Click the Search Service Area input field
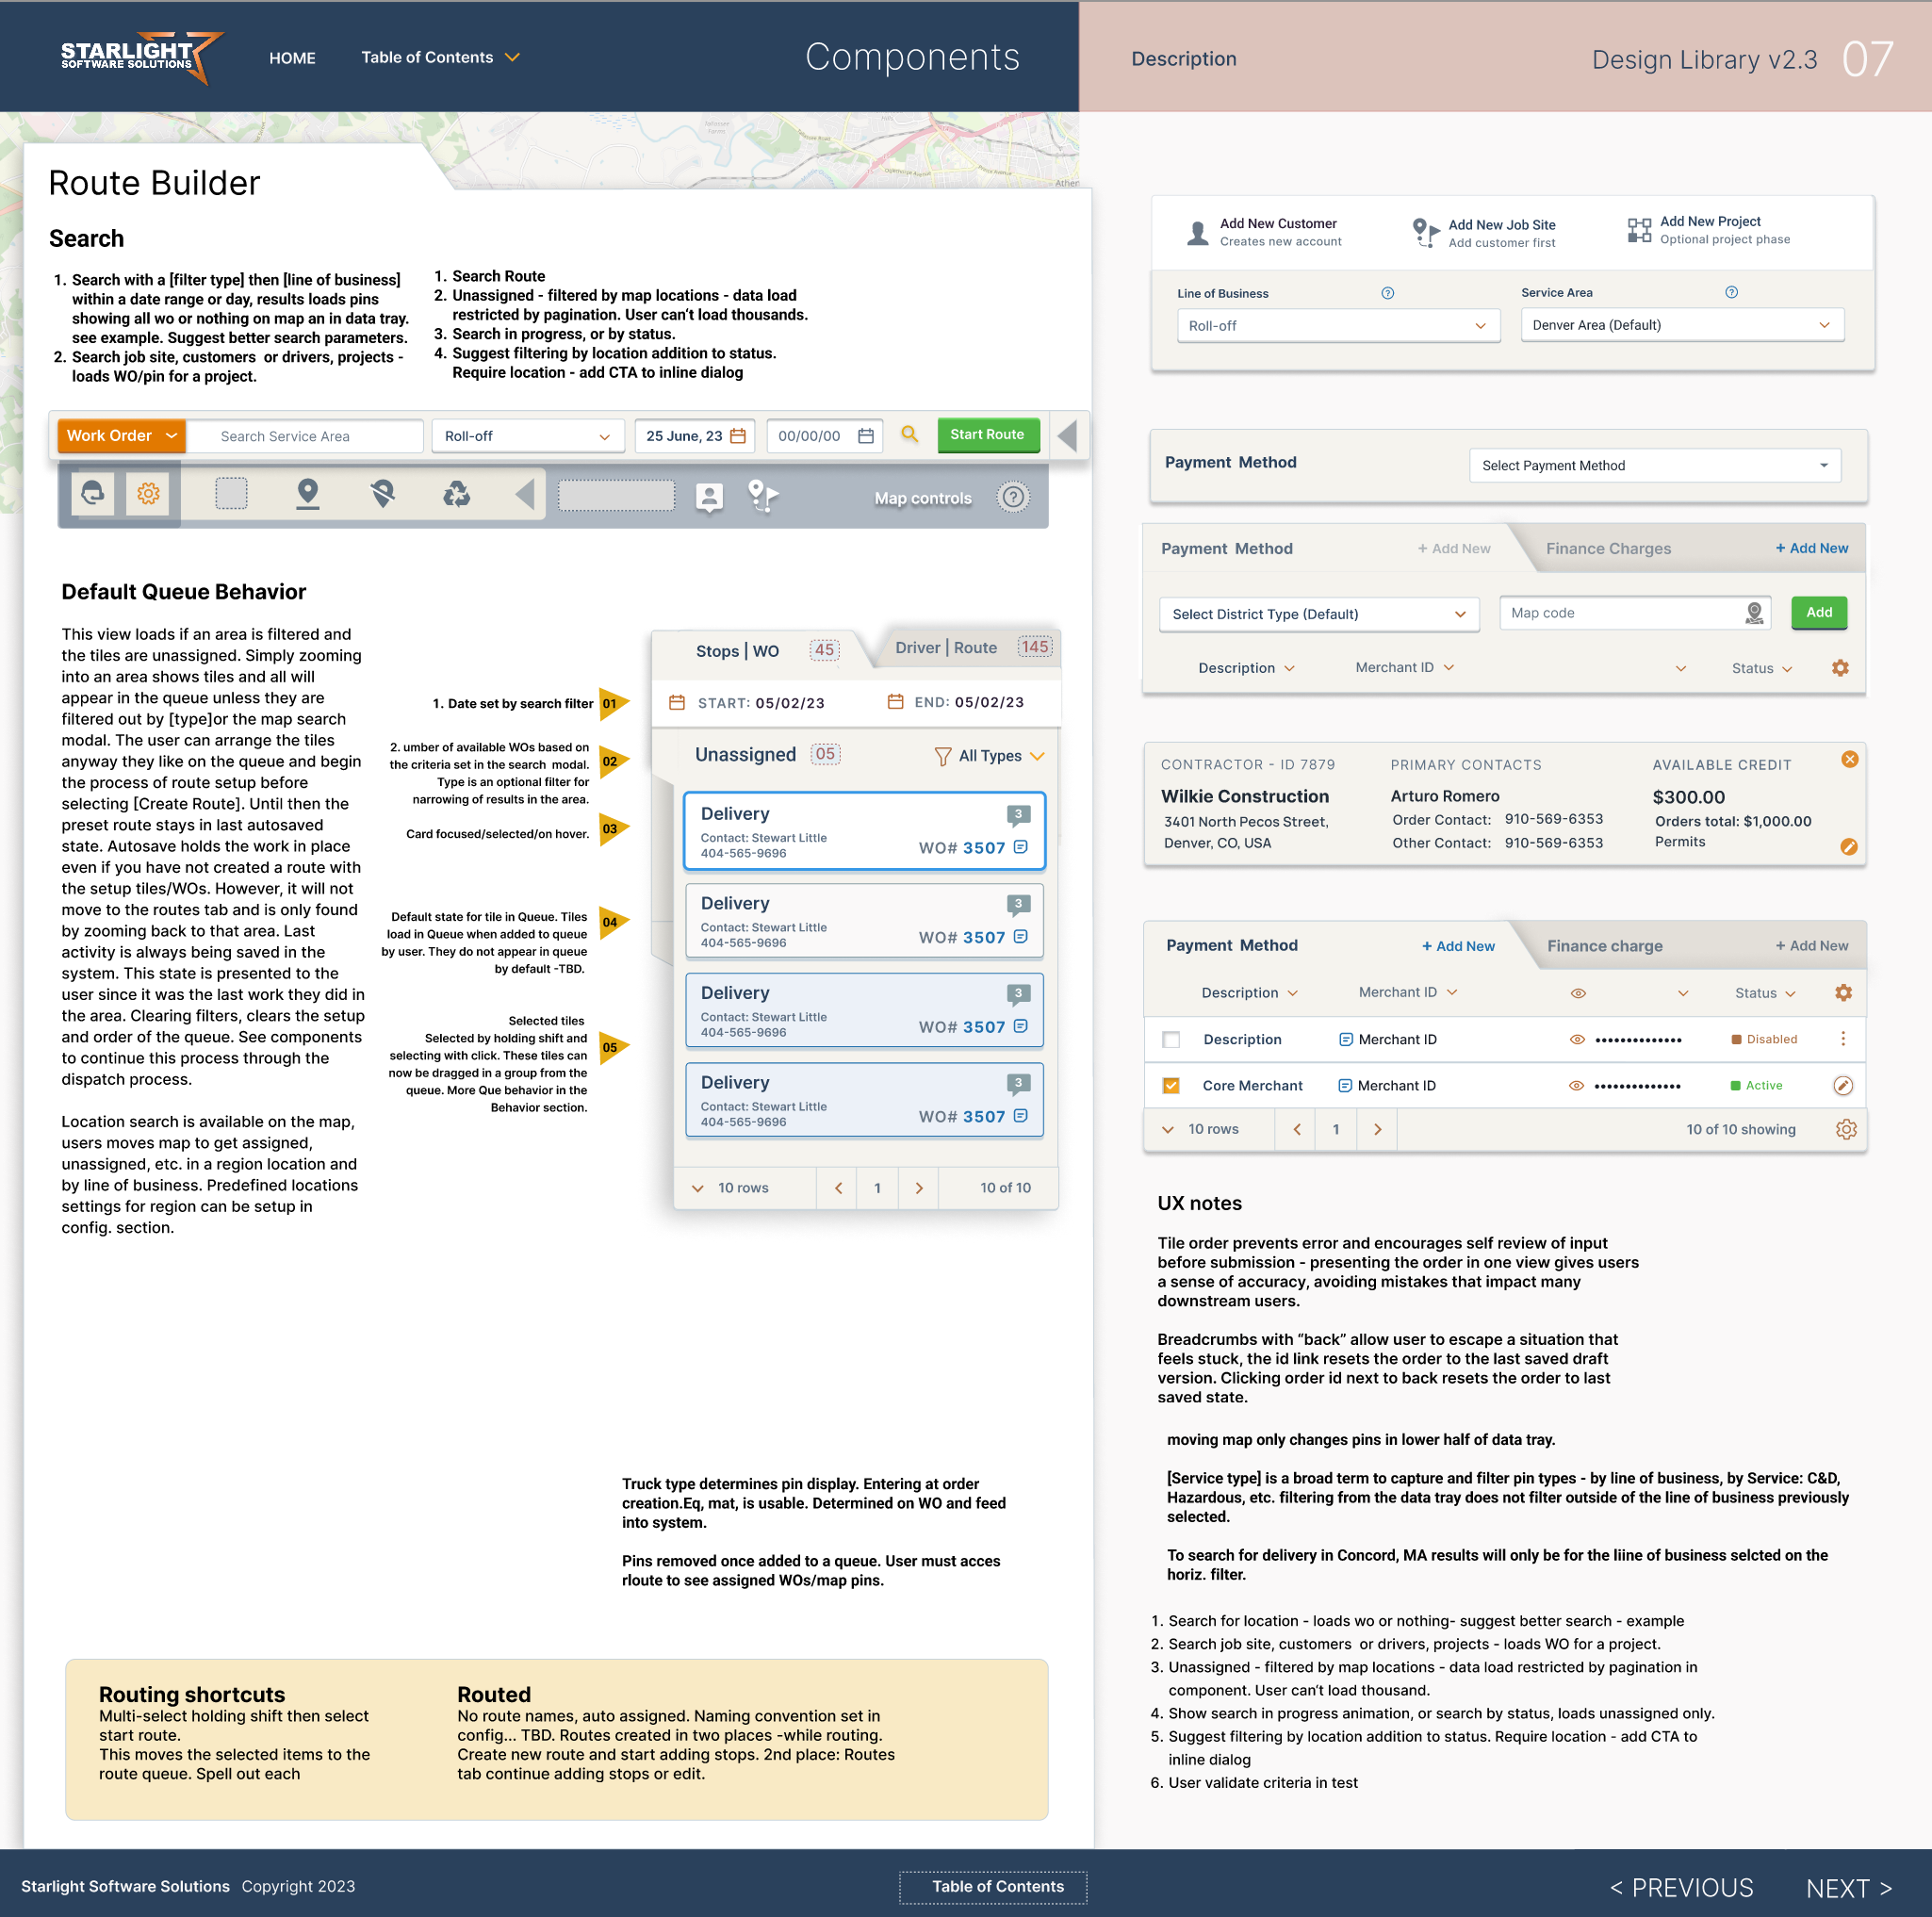The height and width of the screenshot is (1917, 1932). pos(306,436)
